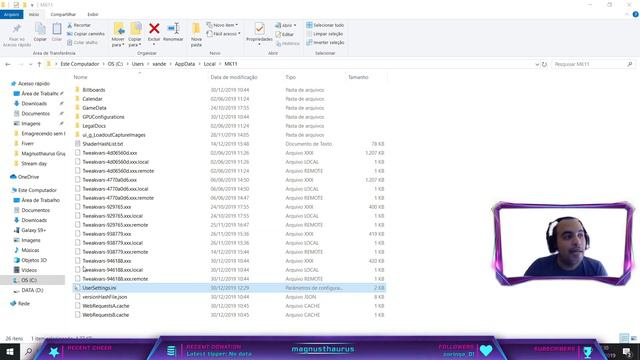Viewport: 640px width, 360px height.
Task: Open Objetos 3D in navigation pane
Action: pyautogui.click(x=34, y=260)
